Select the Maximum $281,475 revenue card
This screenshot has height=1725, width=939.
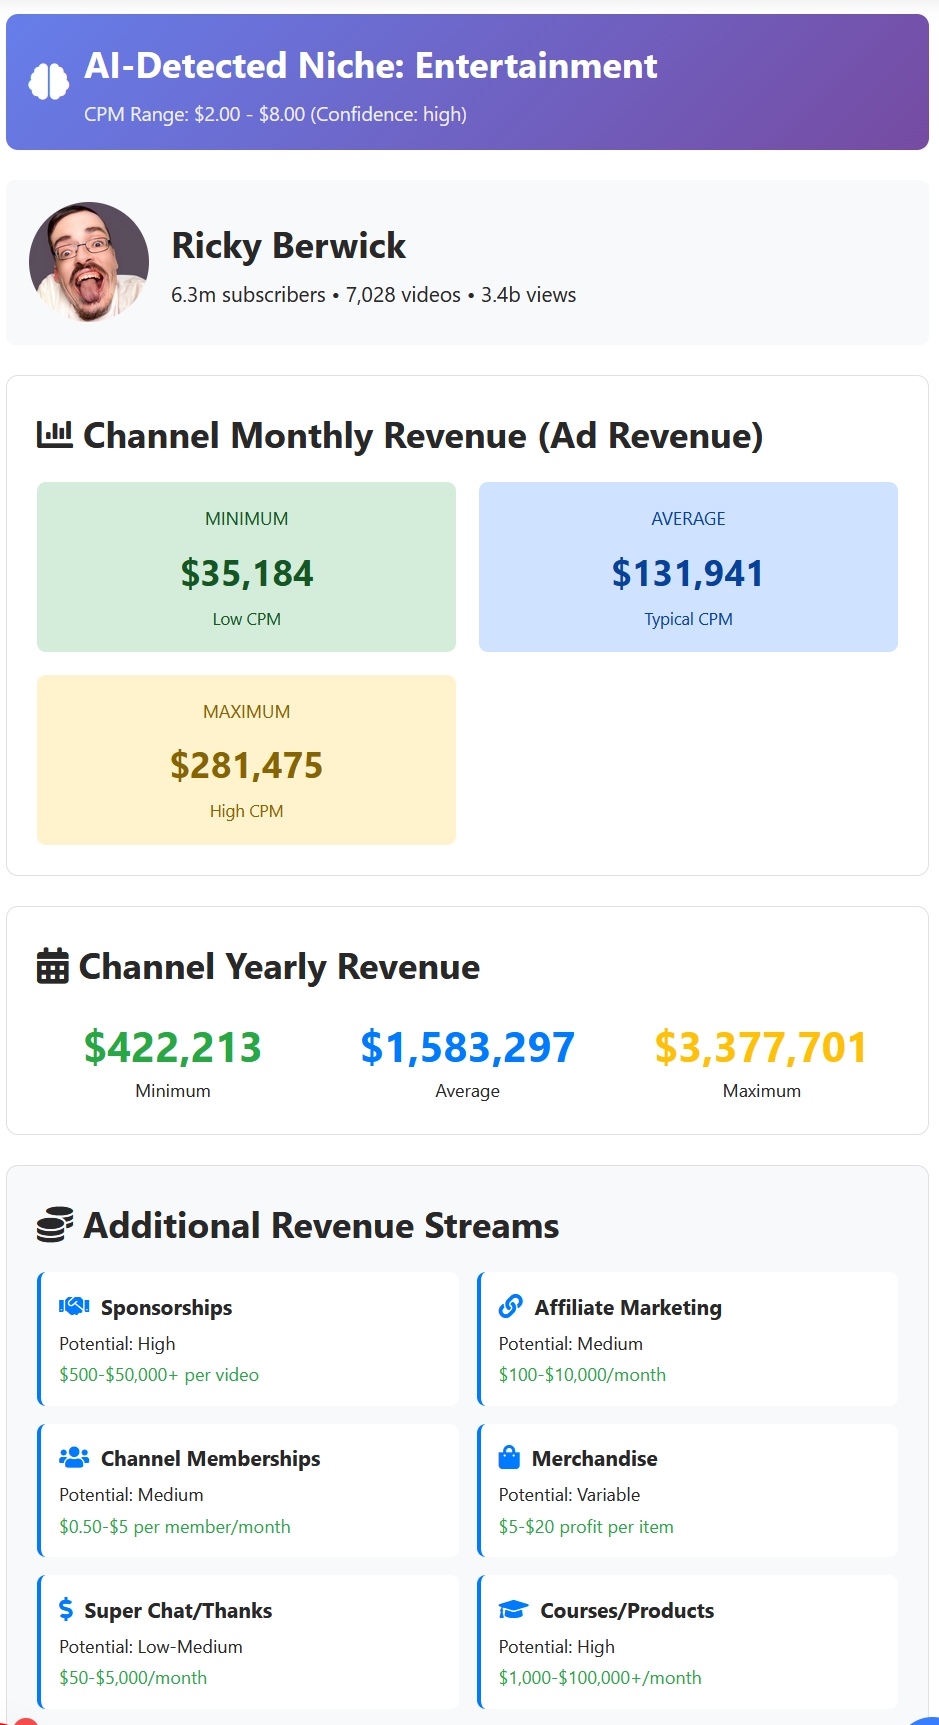click(x=246, y=760)
